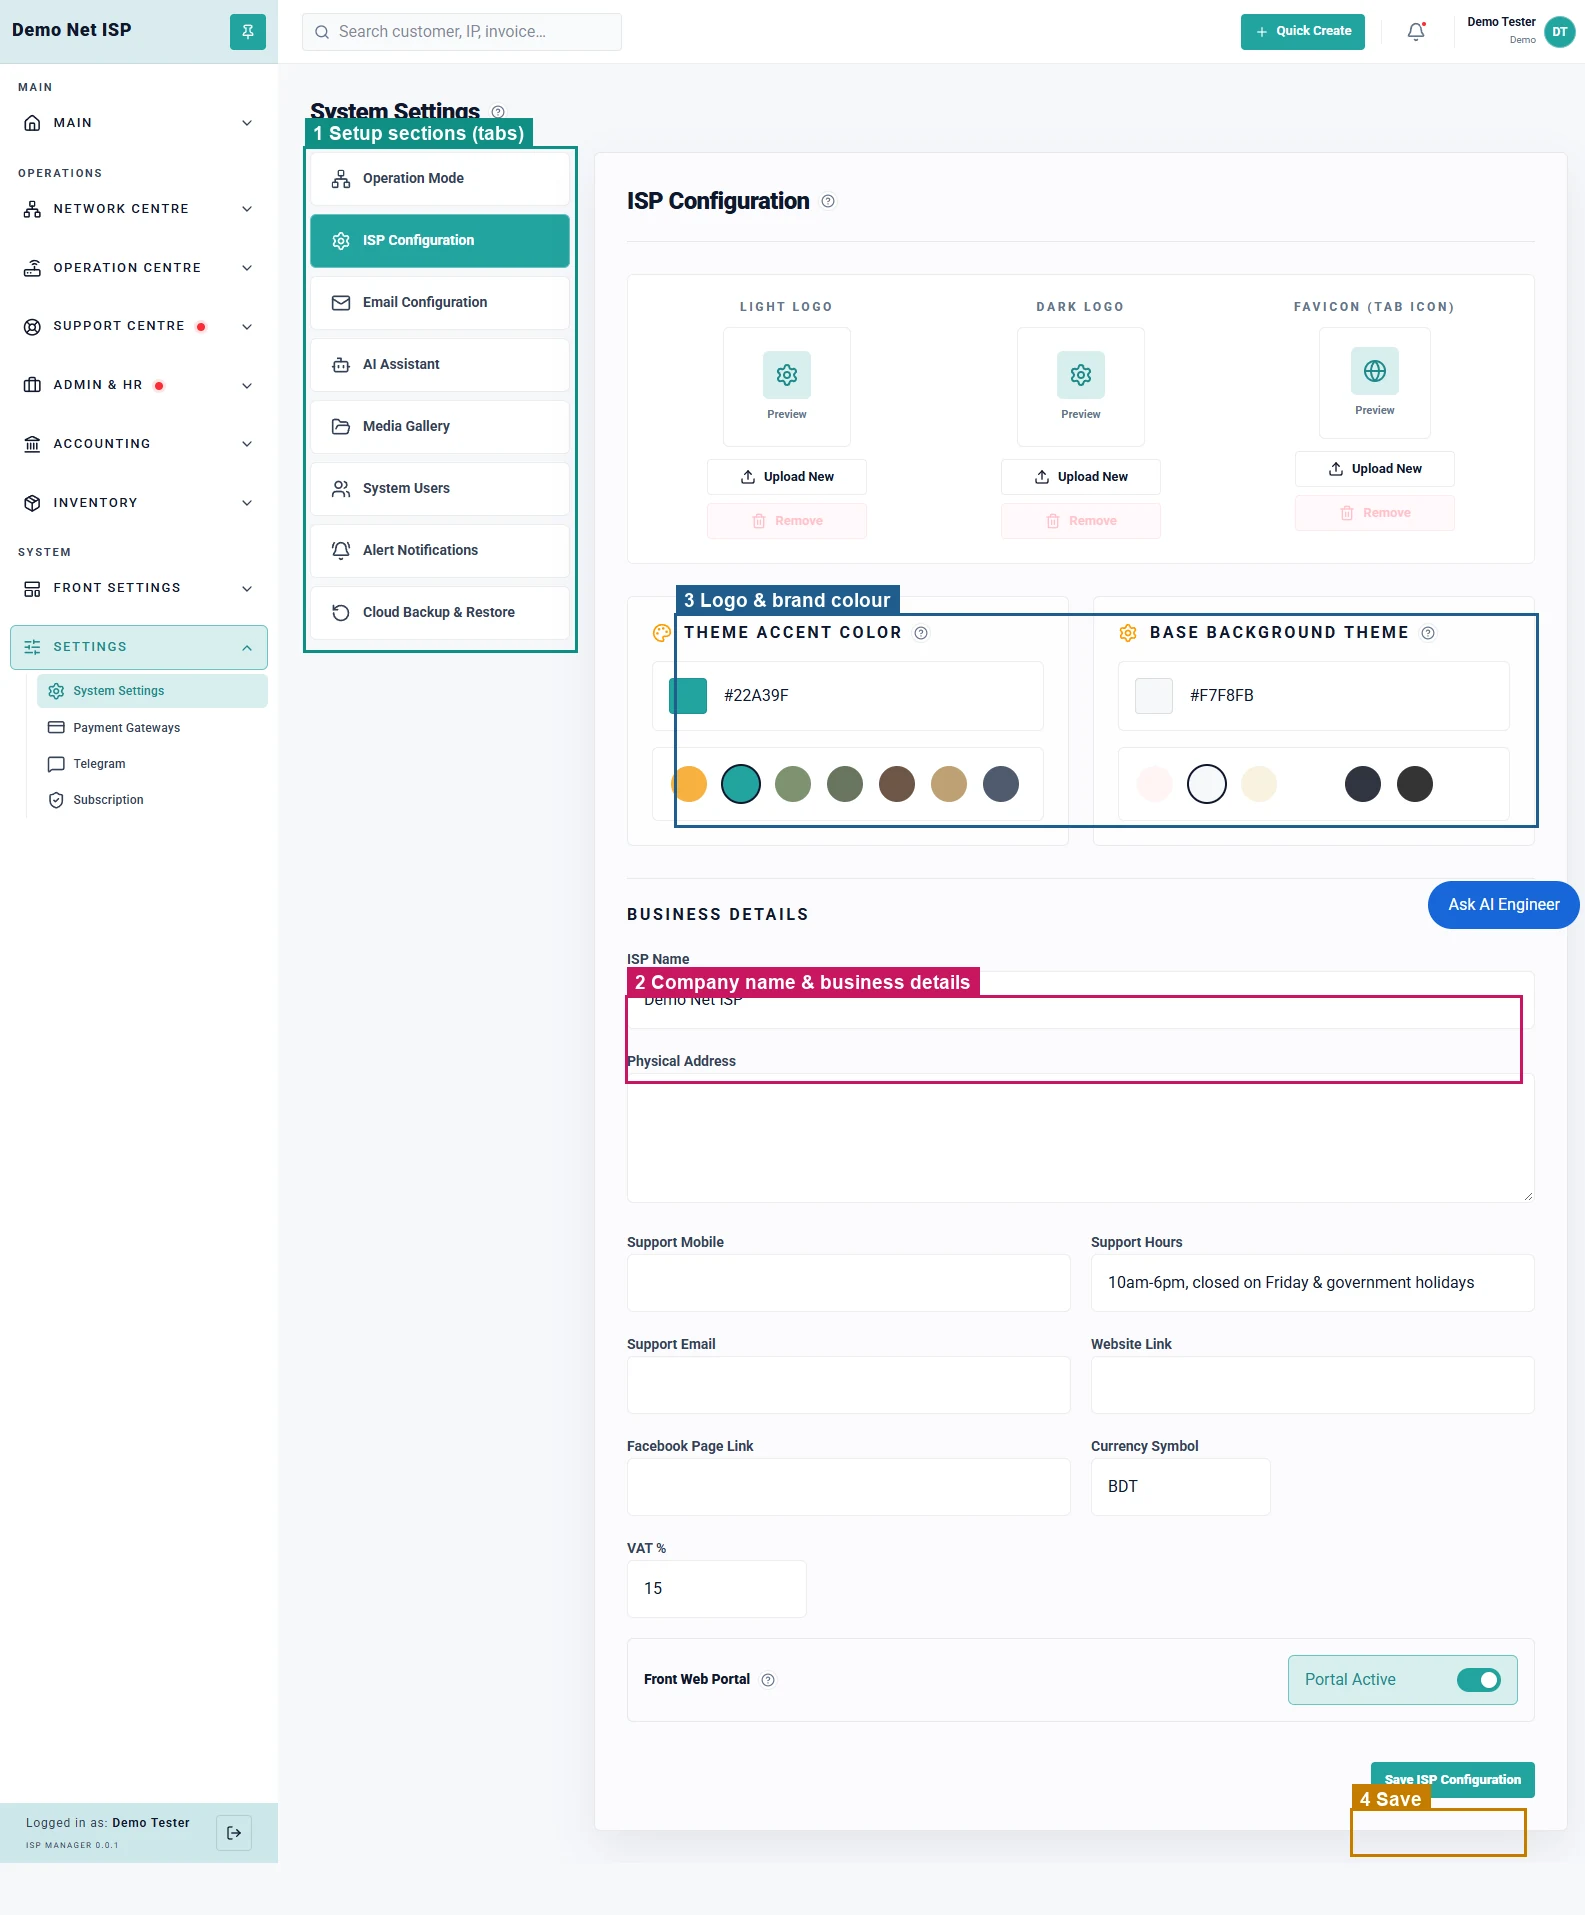Click help icon beside ISP Configuration heading
This screenshot has height=1915, width=1585.
pos(828,201)
